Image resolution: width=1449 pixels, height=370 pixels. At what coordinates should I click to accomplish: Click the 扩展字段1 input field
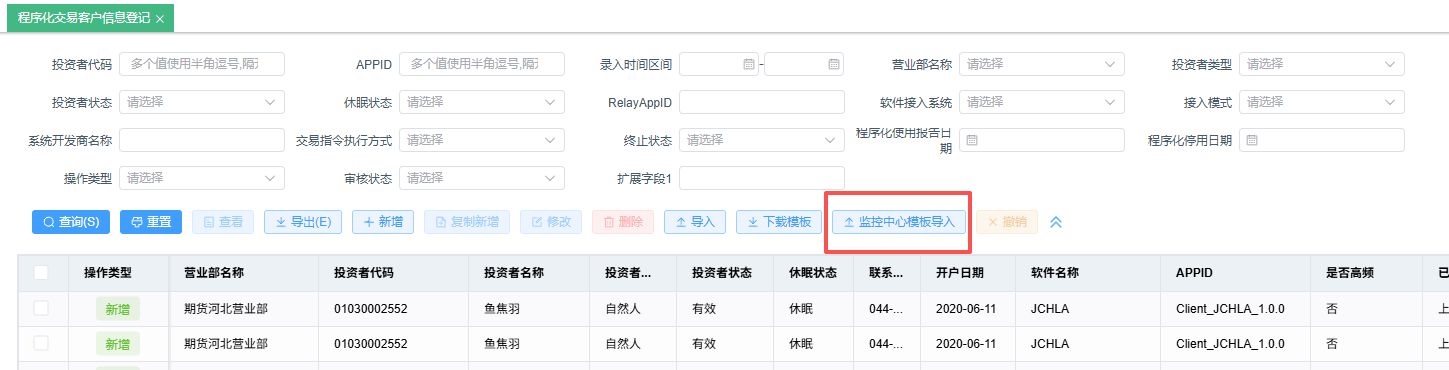point(762,178)
